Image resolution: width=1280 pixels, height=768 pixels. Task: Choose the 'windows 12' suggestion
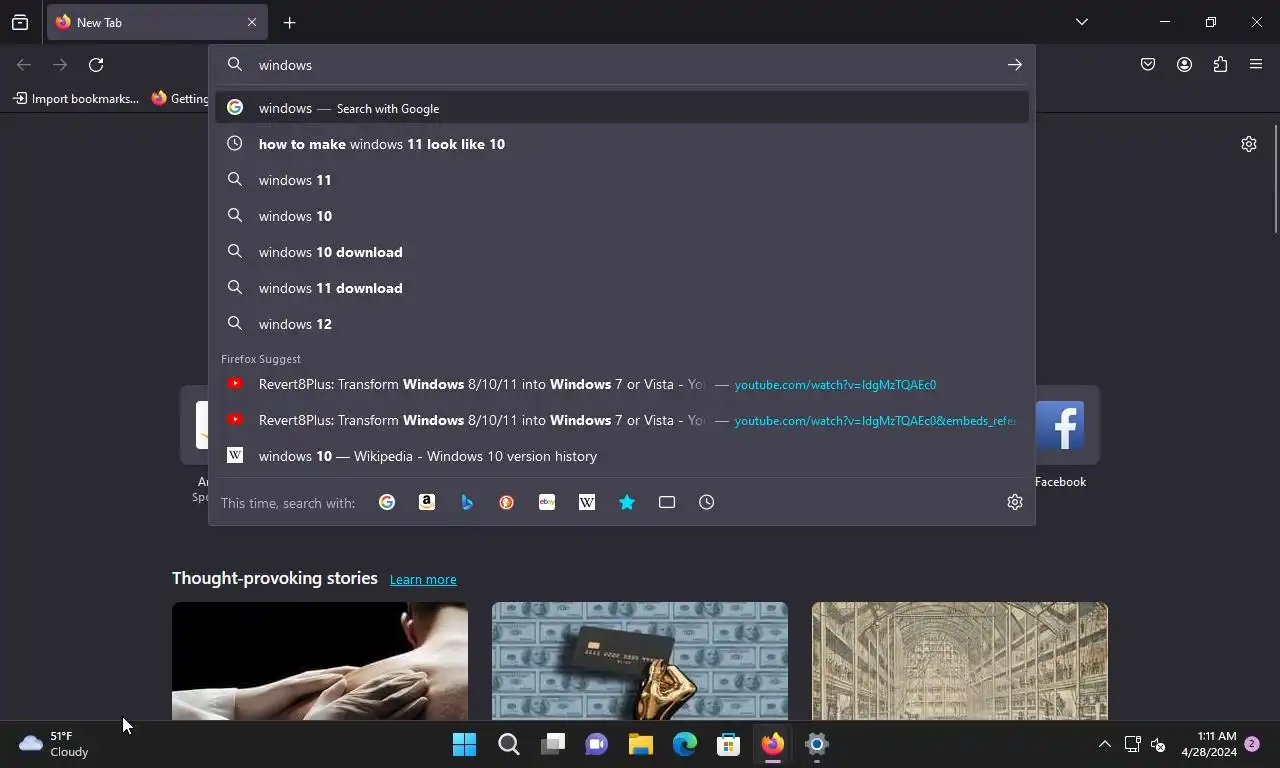622,324
